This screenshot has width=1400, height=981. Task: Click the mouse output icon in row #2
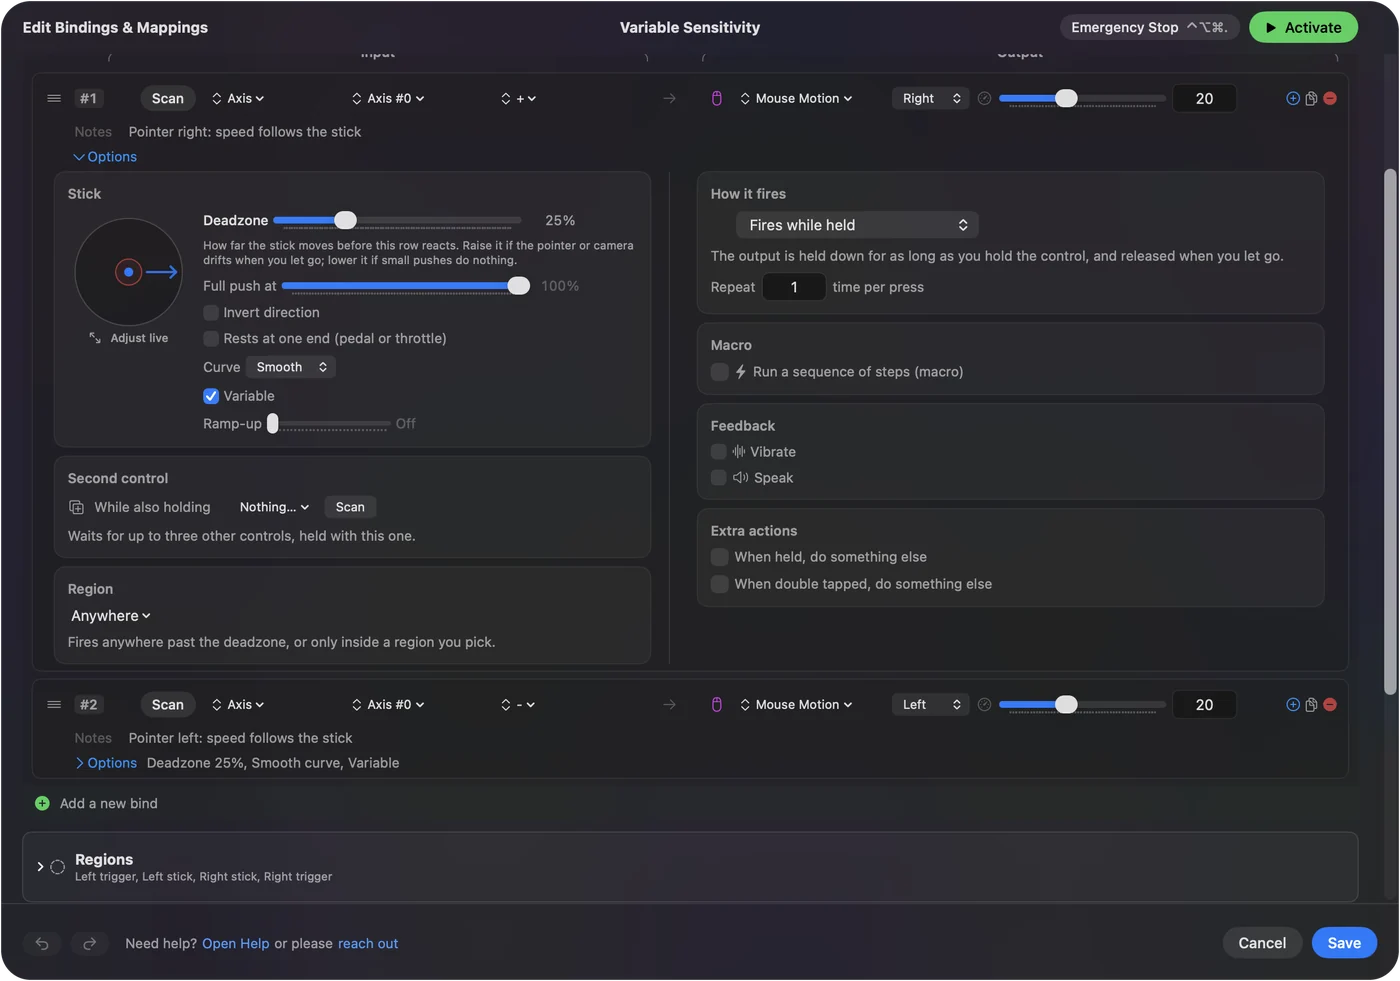717,705
